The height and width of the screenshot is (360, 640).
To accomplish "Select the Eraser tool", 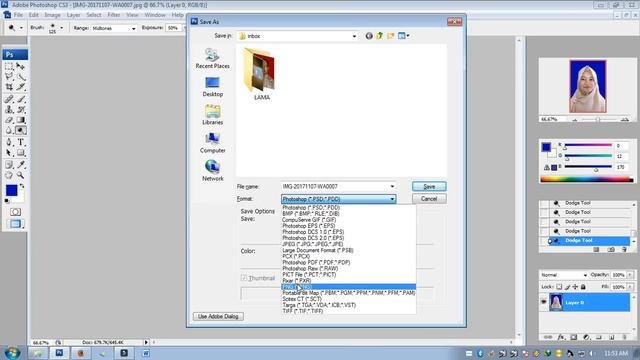I will point(9,120).
